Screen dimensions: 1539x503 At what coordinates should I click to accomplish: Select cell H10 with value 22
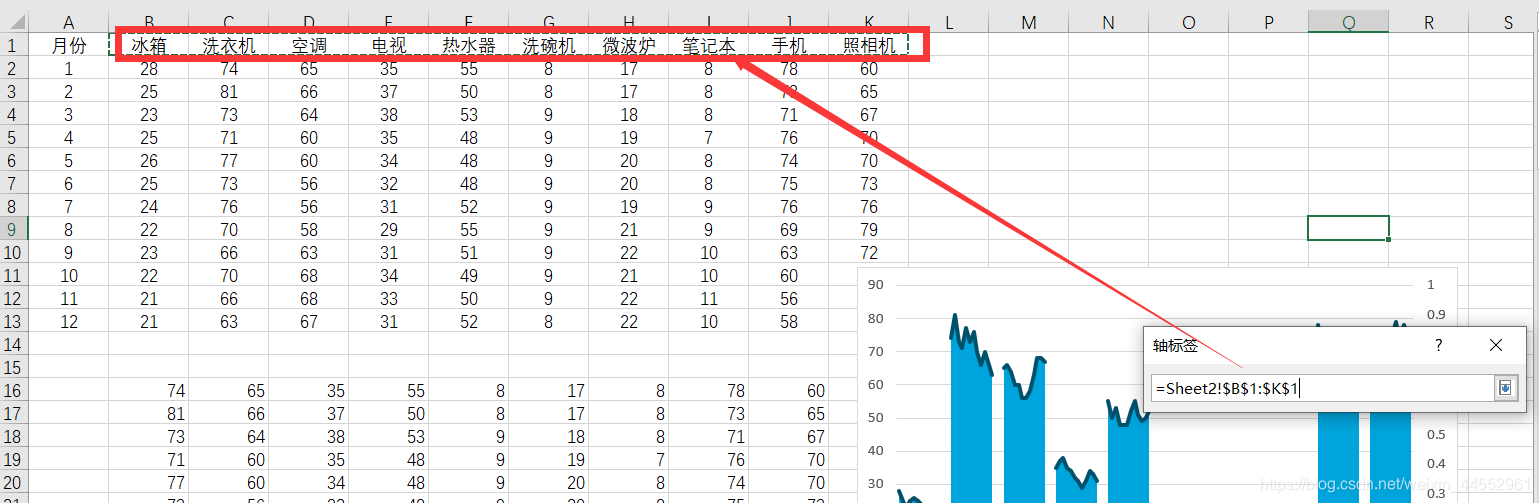point(629,253)
